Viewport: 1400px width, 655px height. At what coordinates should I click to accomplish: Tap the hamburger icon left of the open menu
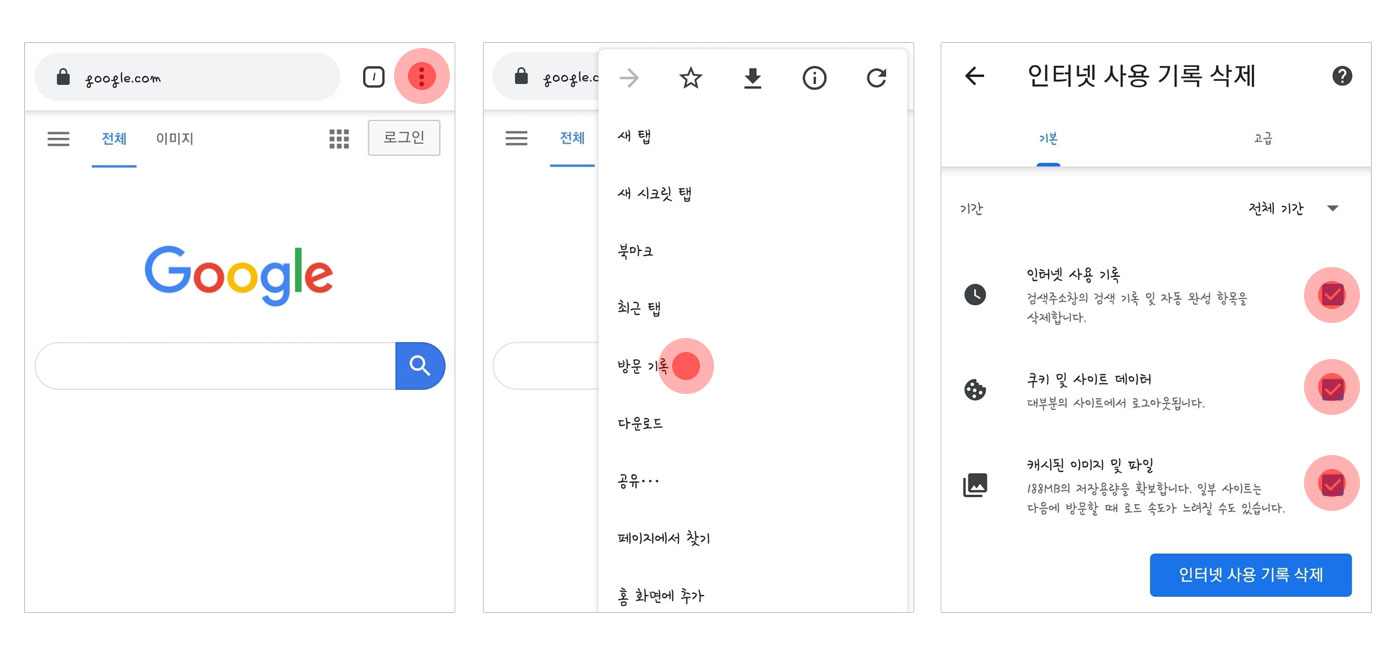click(x=517, y=139)
